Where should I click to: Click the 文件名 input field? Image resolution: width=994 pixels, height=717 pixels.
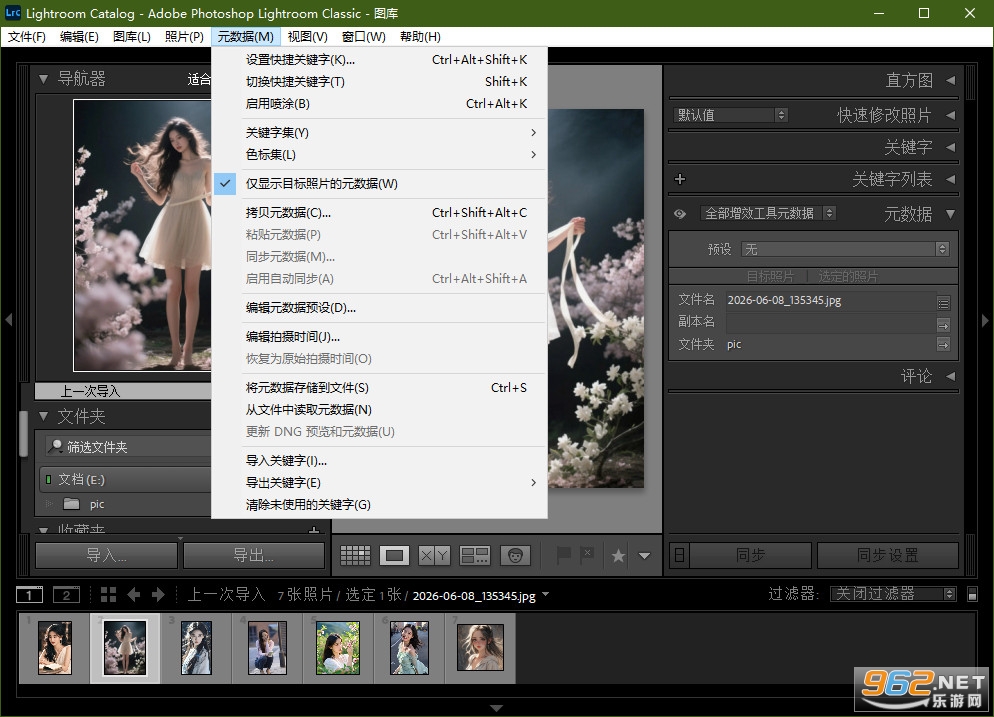click(x=830, y=300)
